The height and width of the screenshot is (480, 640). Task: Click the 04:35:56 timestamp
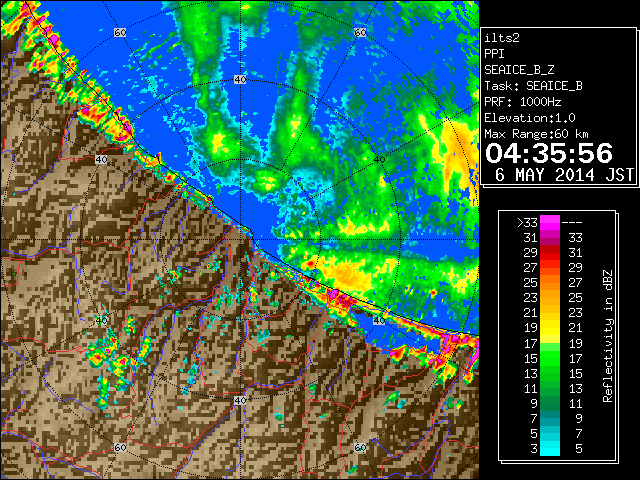pyautogui.click(x=549, y=153)
